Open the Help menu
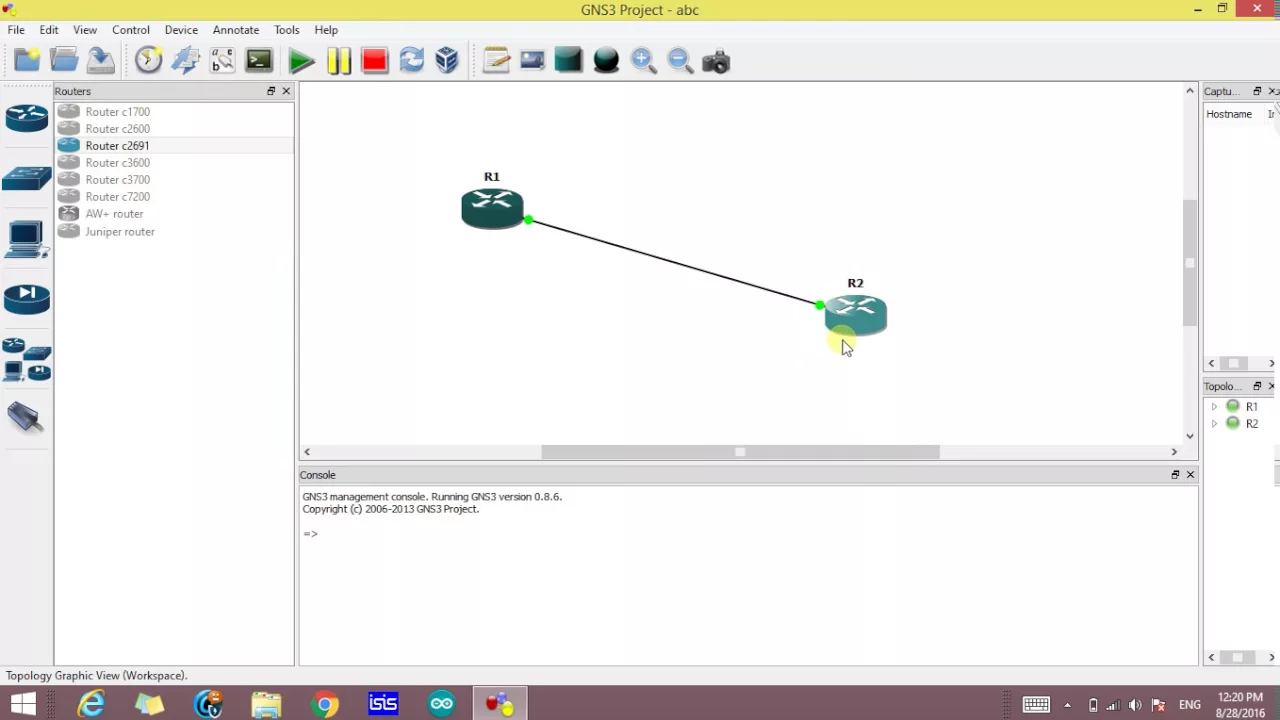The image size is (1280, 720). pos(326,30)
